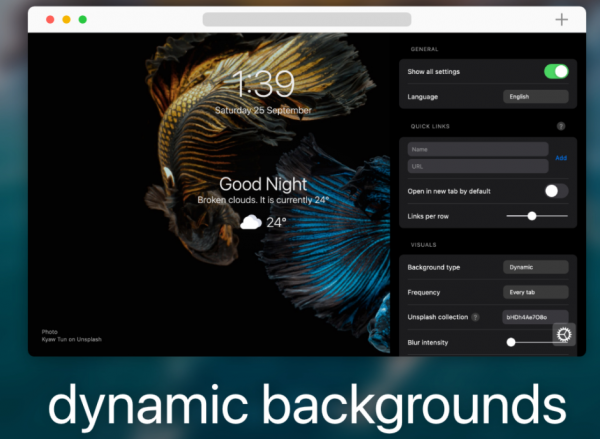The image size is (600, 439).
Task: Maximize the window with the green button
Action: pos(83,20)
